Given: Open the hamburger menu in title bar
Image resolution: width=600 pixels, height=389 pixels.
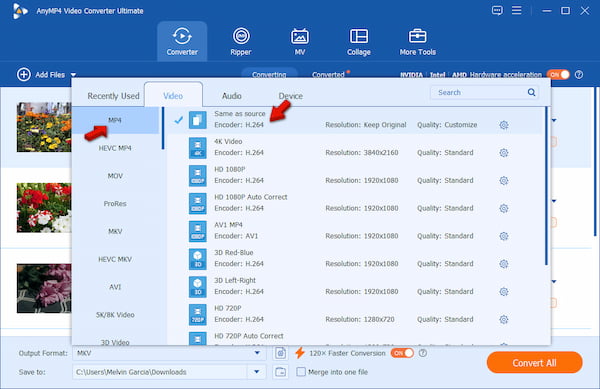Looking at the screenshot, I should coord(517,10).
